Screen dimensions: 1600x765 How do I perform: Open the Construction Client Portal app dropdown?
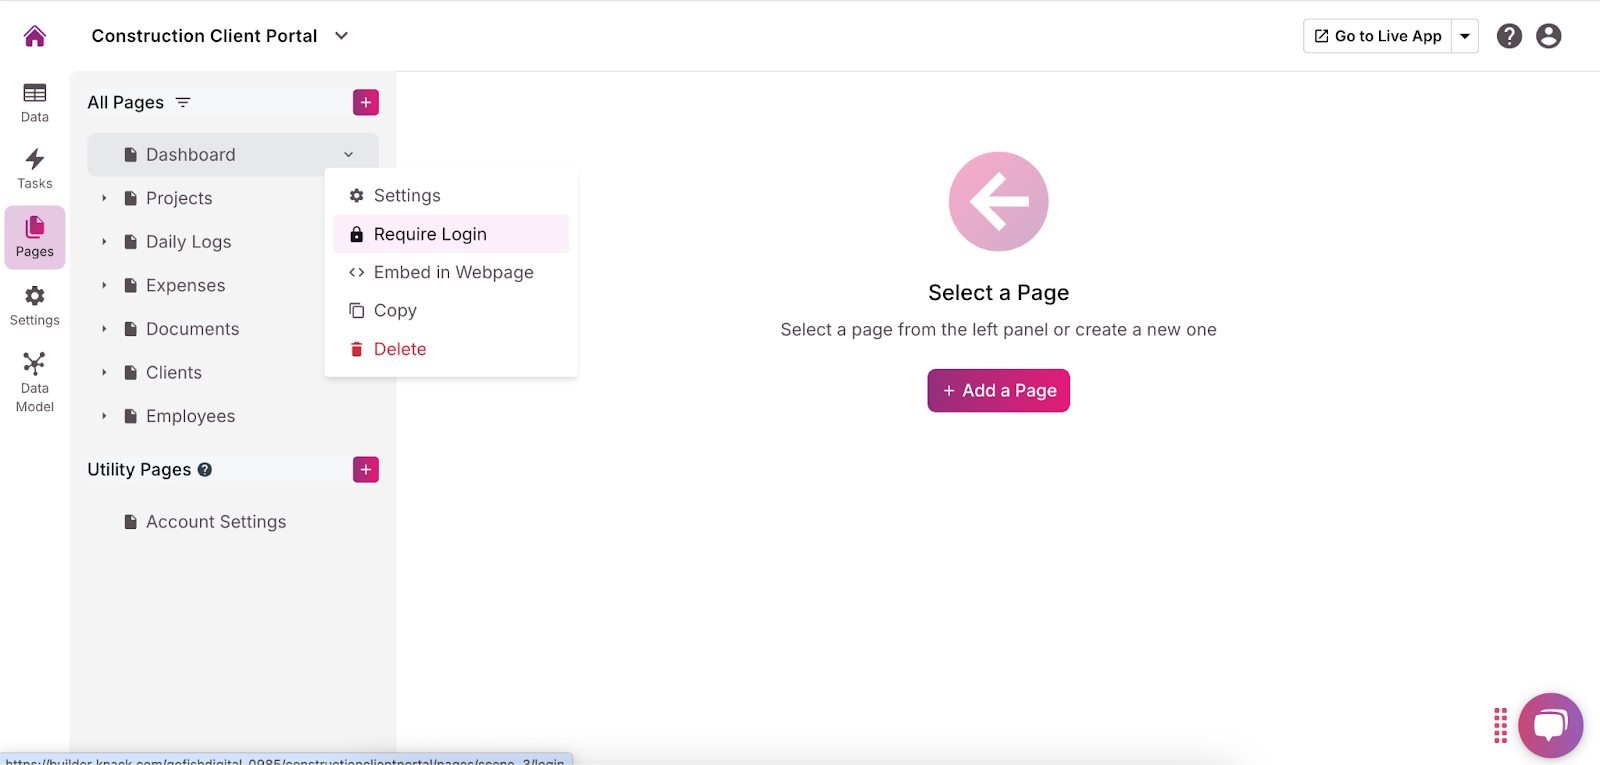tap(341, 36)
